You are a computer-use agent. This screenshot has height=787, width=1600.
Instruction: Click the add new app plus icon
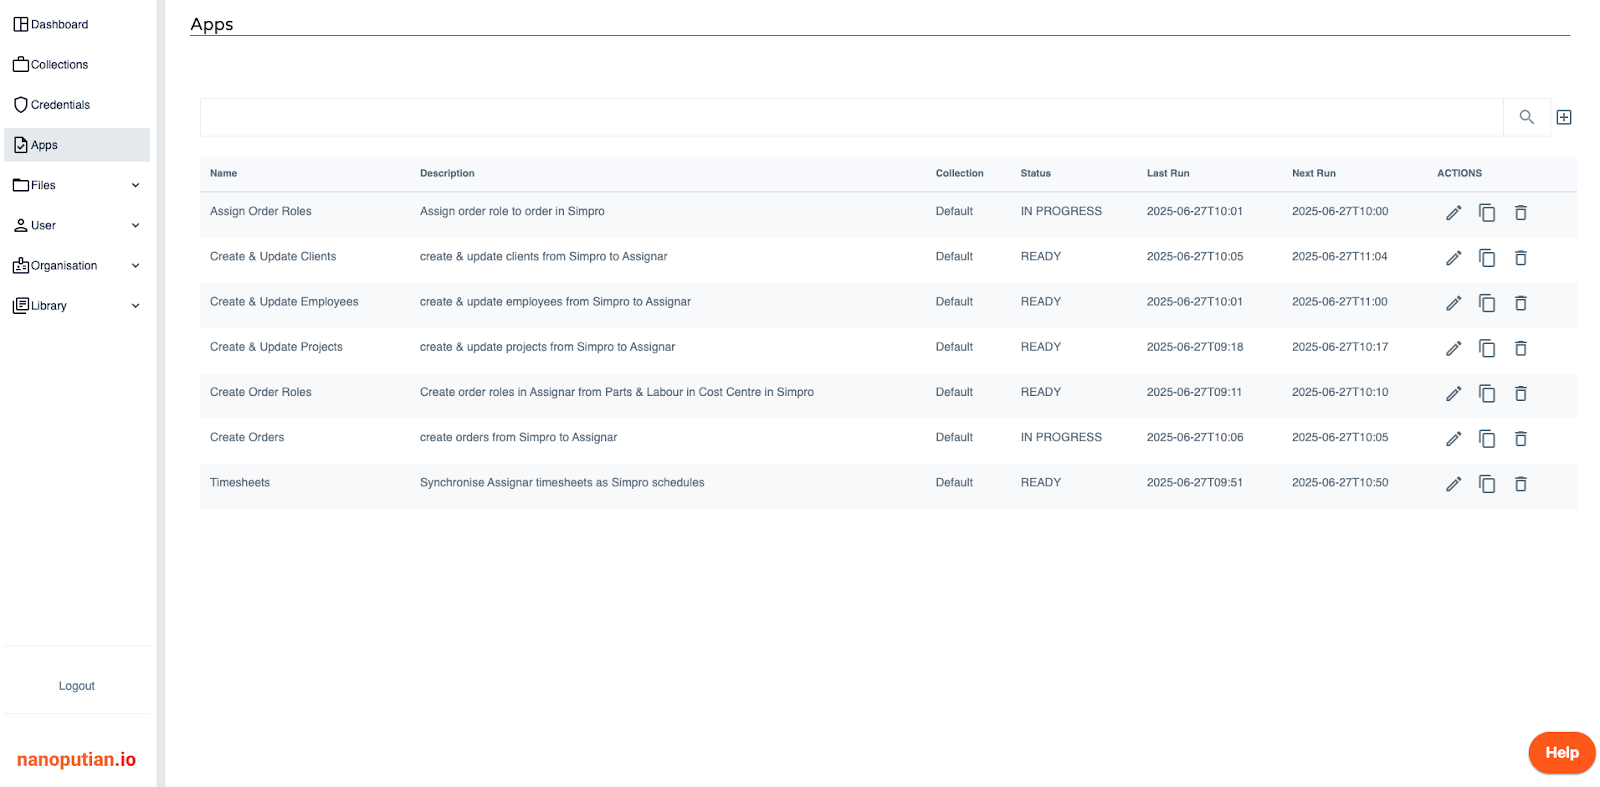(1564, 117)
